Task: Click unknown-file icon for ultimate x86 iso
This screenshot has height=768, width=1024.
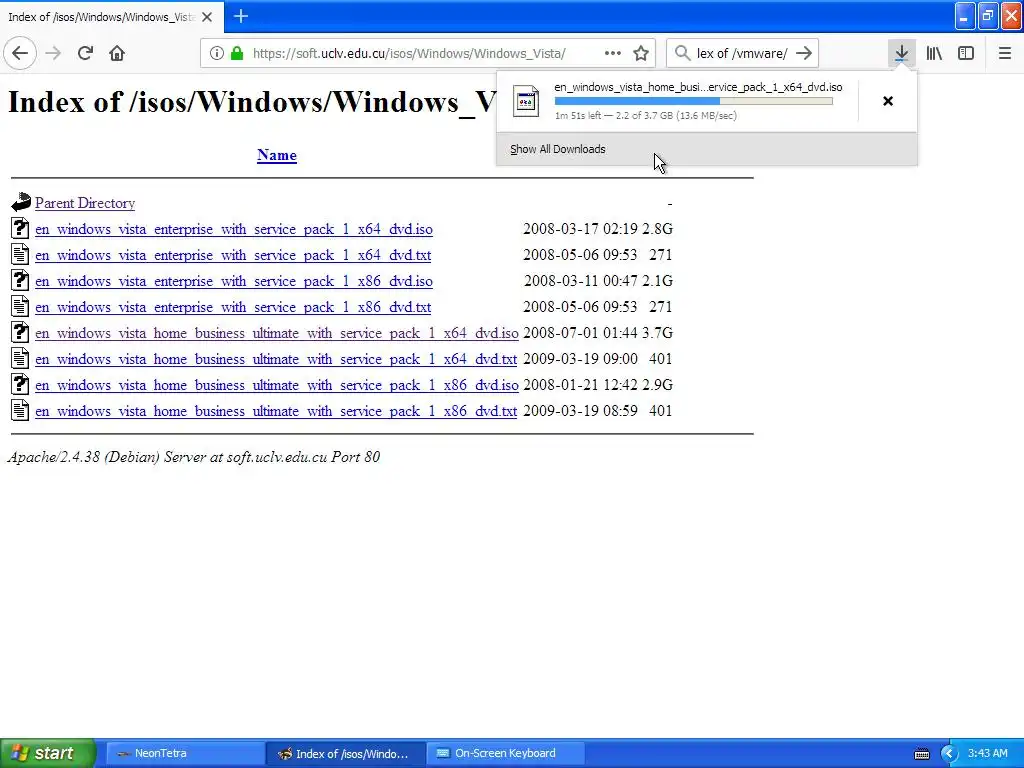Action: (x=20, y=384)
